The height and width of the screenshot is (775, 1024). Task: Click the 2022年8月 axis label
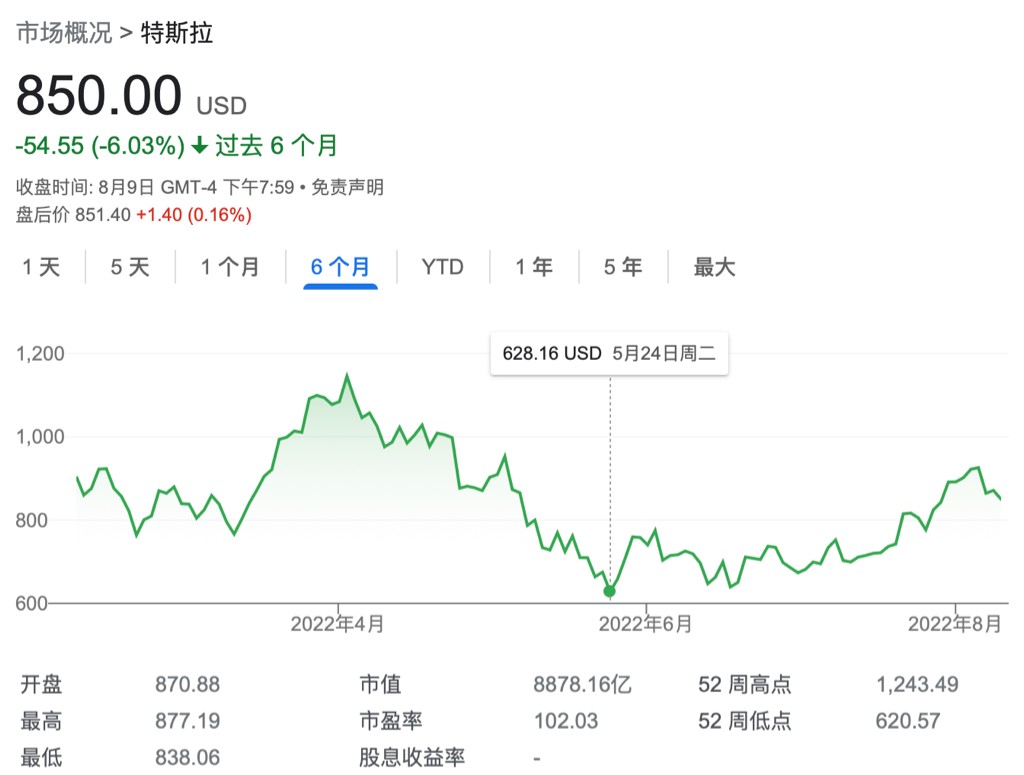click(x=954, y=624)
